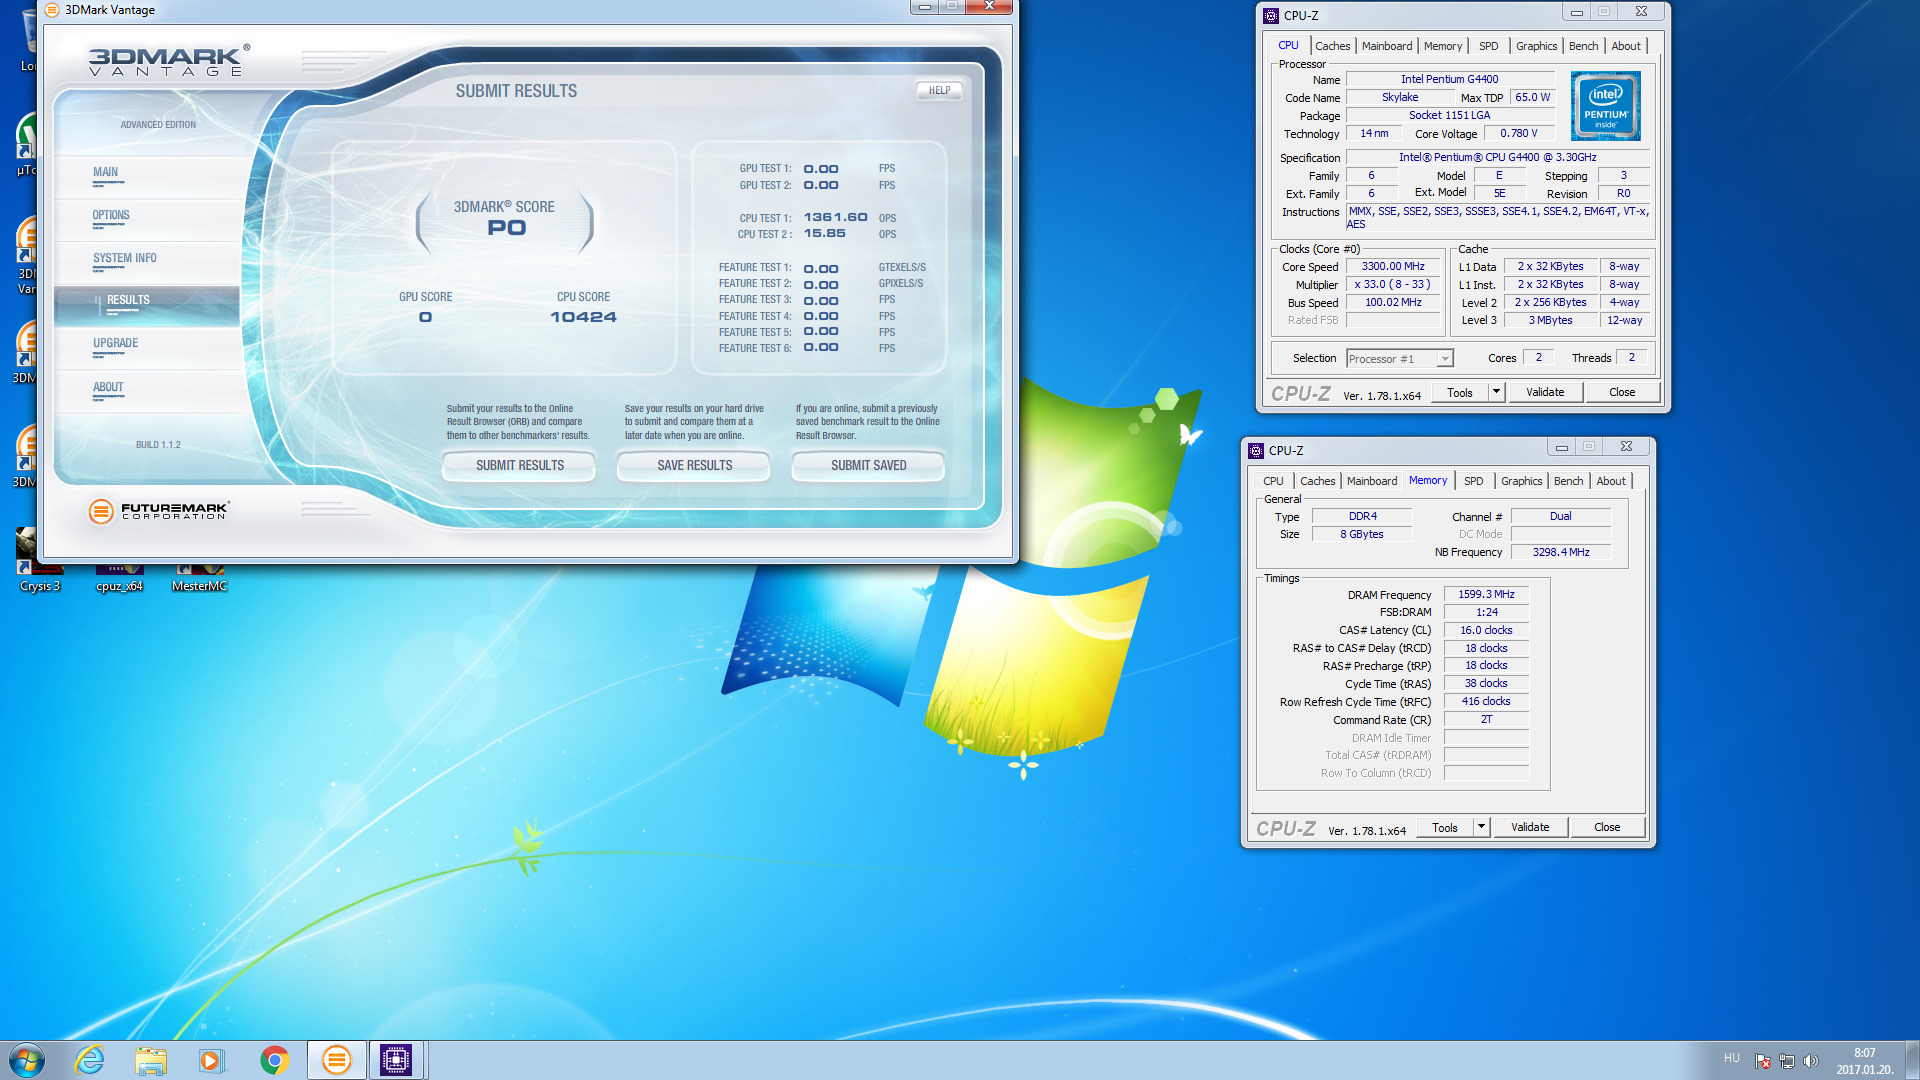Switch to CPU-Z taskbar icon

pos(396,1060)
